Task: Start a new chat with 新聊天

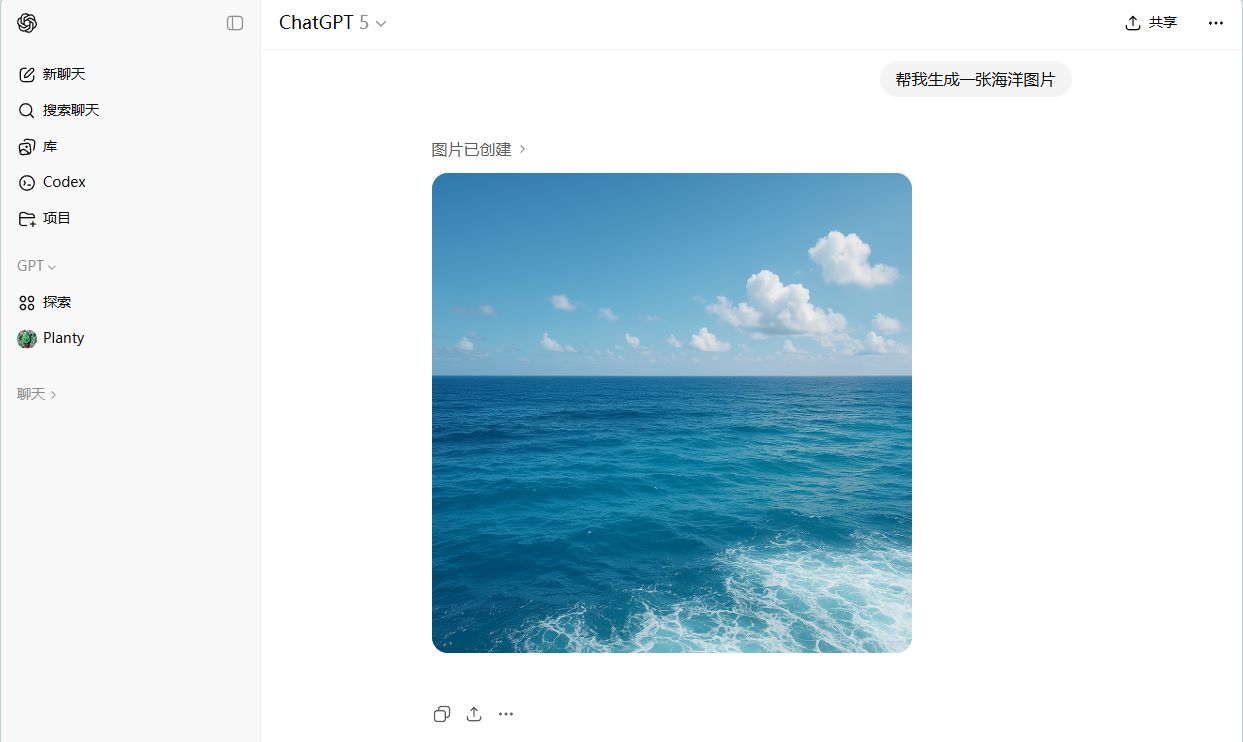Action: 130,74
